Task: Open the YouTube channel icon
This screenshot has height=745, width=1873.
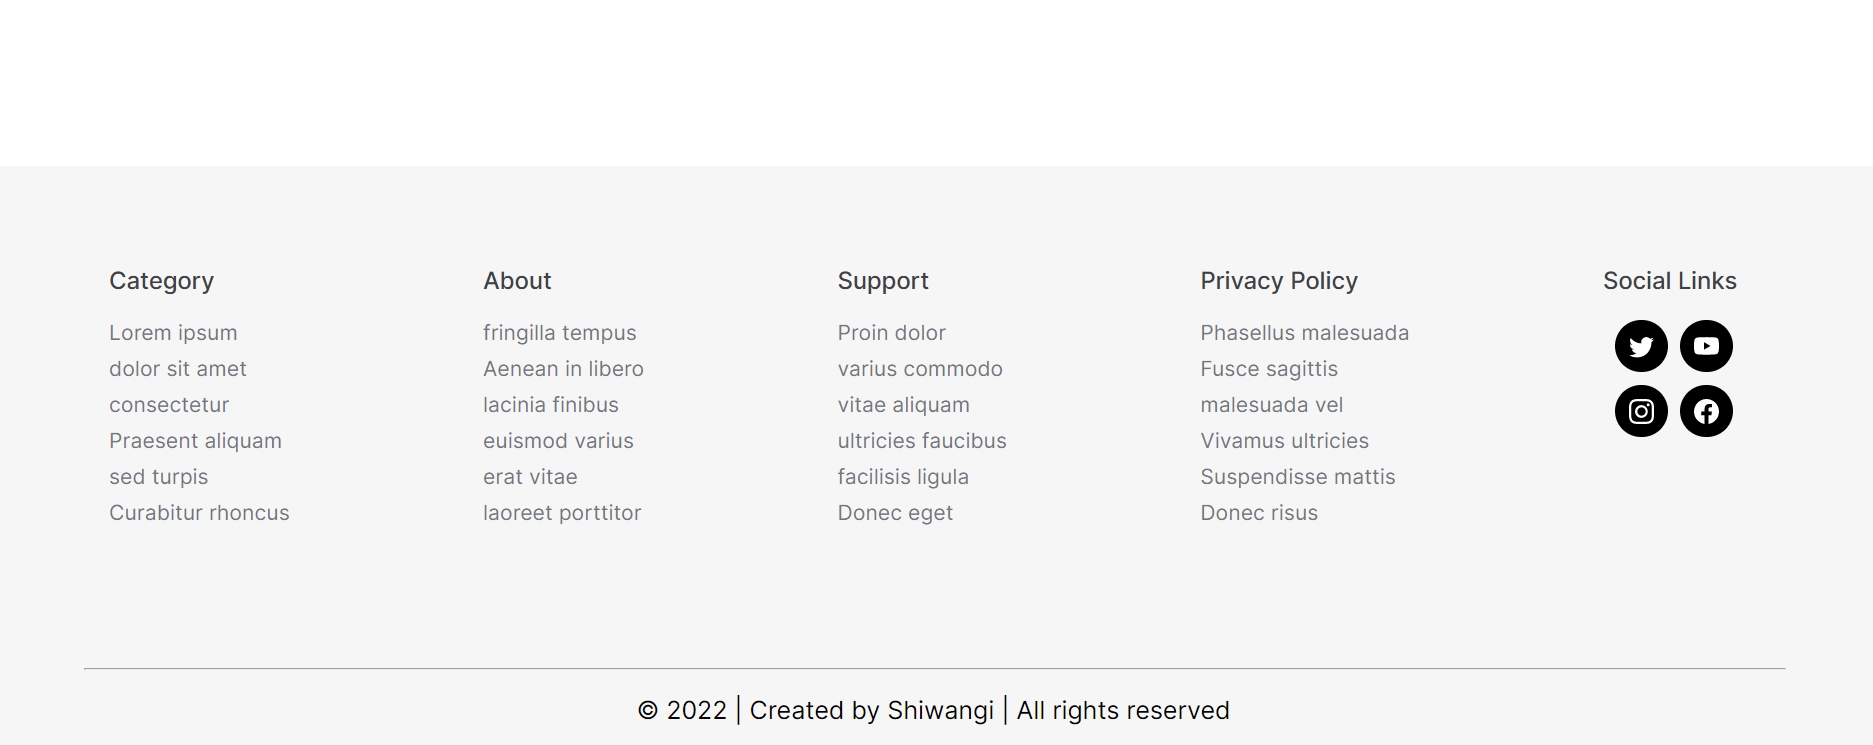Action: click(x=1706, y=346)
